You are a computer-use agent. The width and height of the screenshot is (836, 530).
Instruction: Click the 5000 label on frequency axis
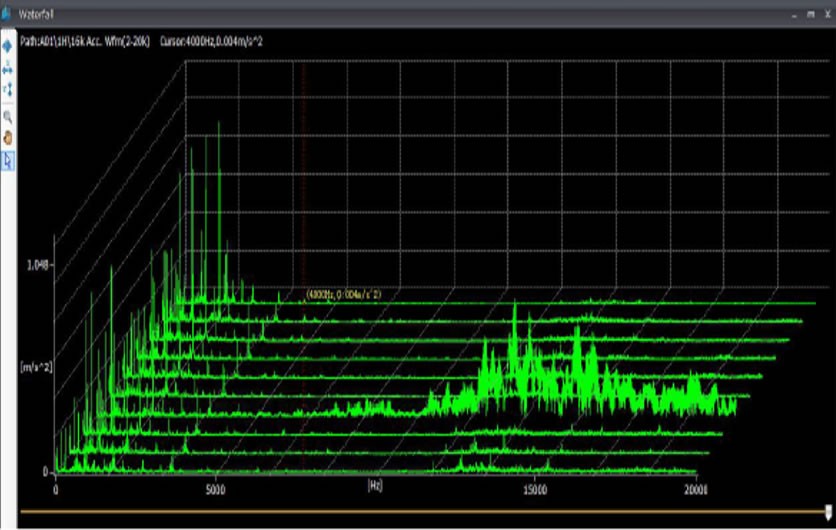coord(215,490)
